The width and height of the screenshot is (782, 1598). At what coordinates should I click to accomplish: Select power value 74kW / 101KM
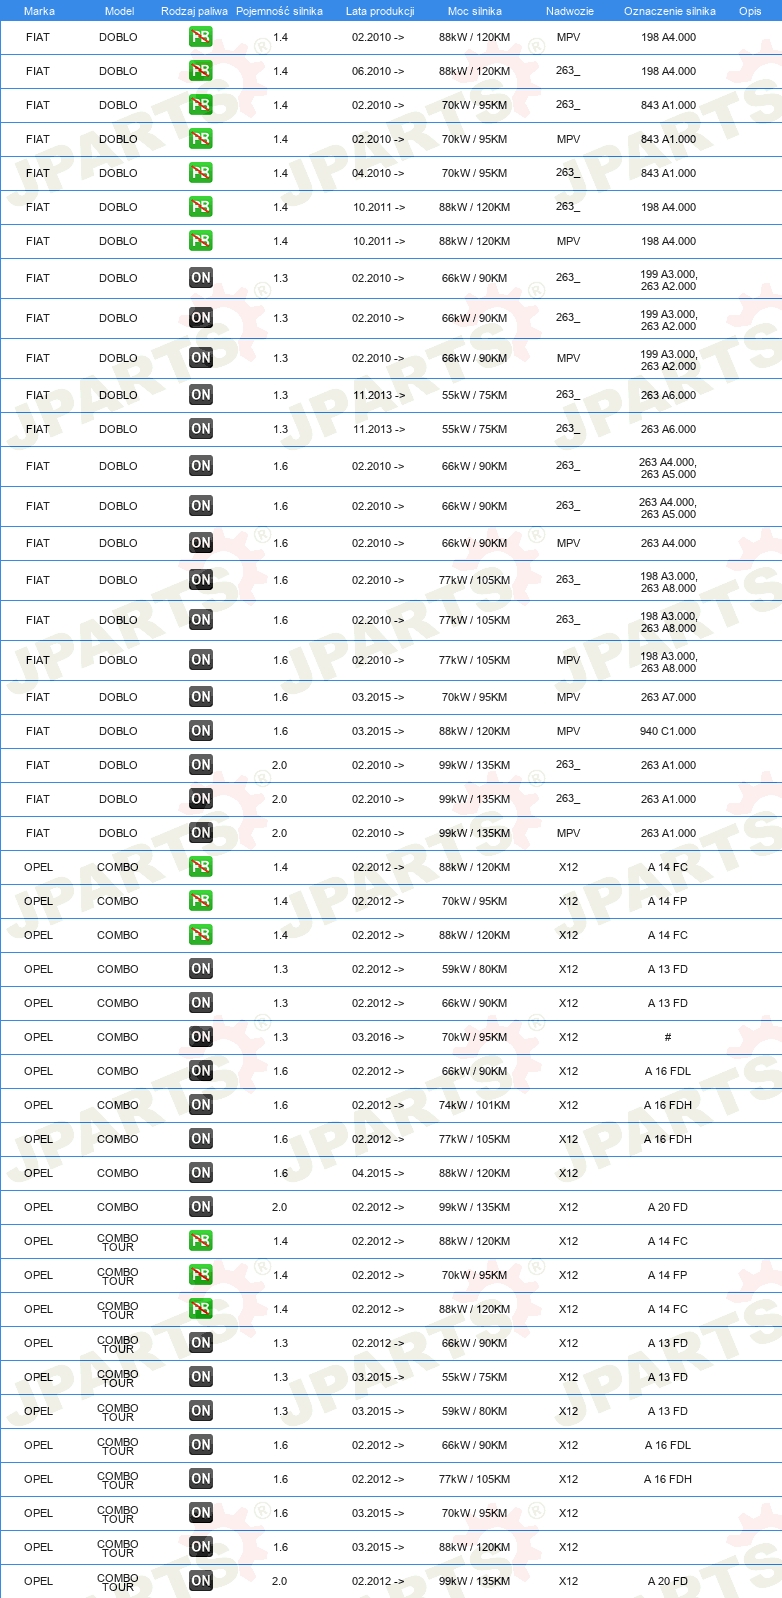pyautogui.click(x=474, y=1105)
